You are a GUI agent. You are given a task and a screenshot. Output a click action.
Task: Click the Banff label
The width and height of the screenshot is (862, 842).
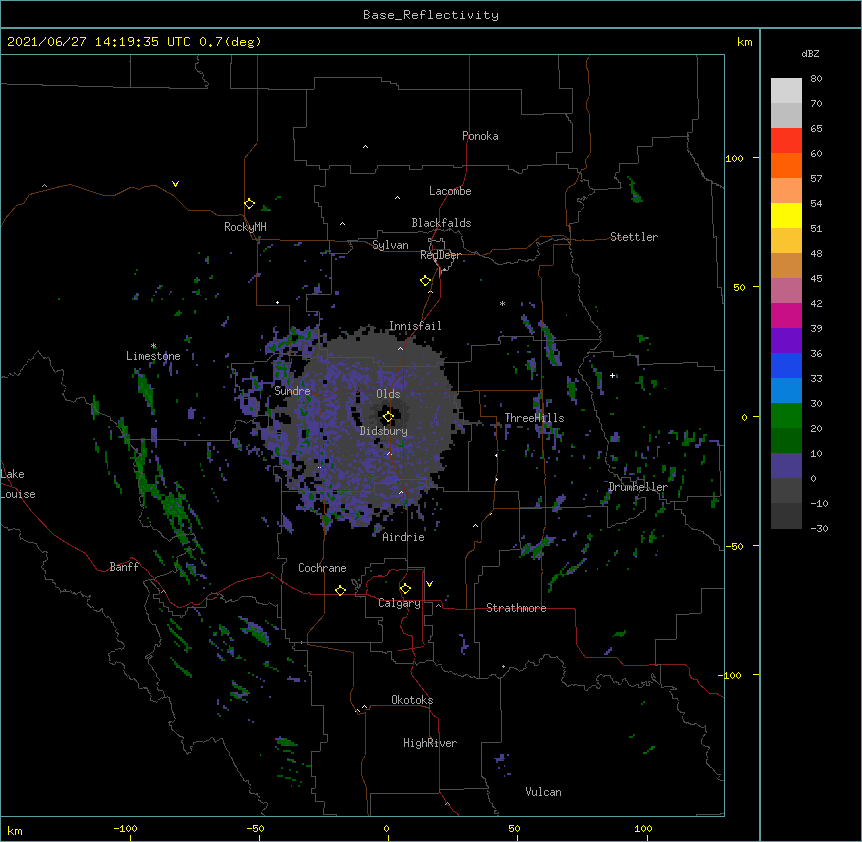(x=124, y=567)
